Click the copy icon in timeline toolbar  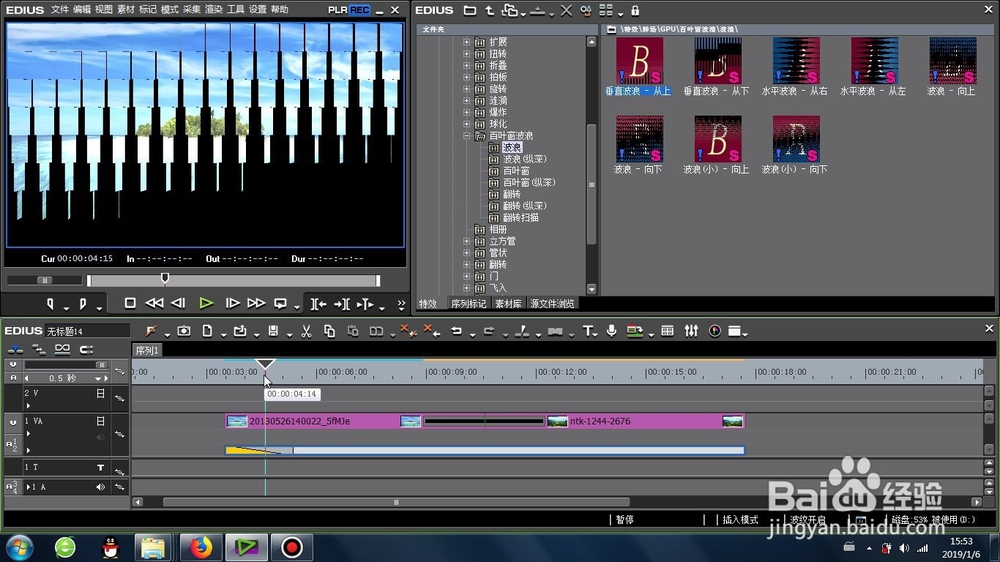pos(329,331)
